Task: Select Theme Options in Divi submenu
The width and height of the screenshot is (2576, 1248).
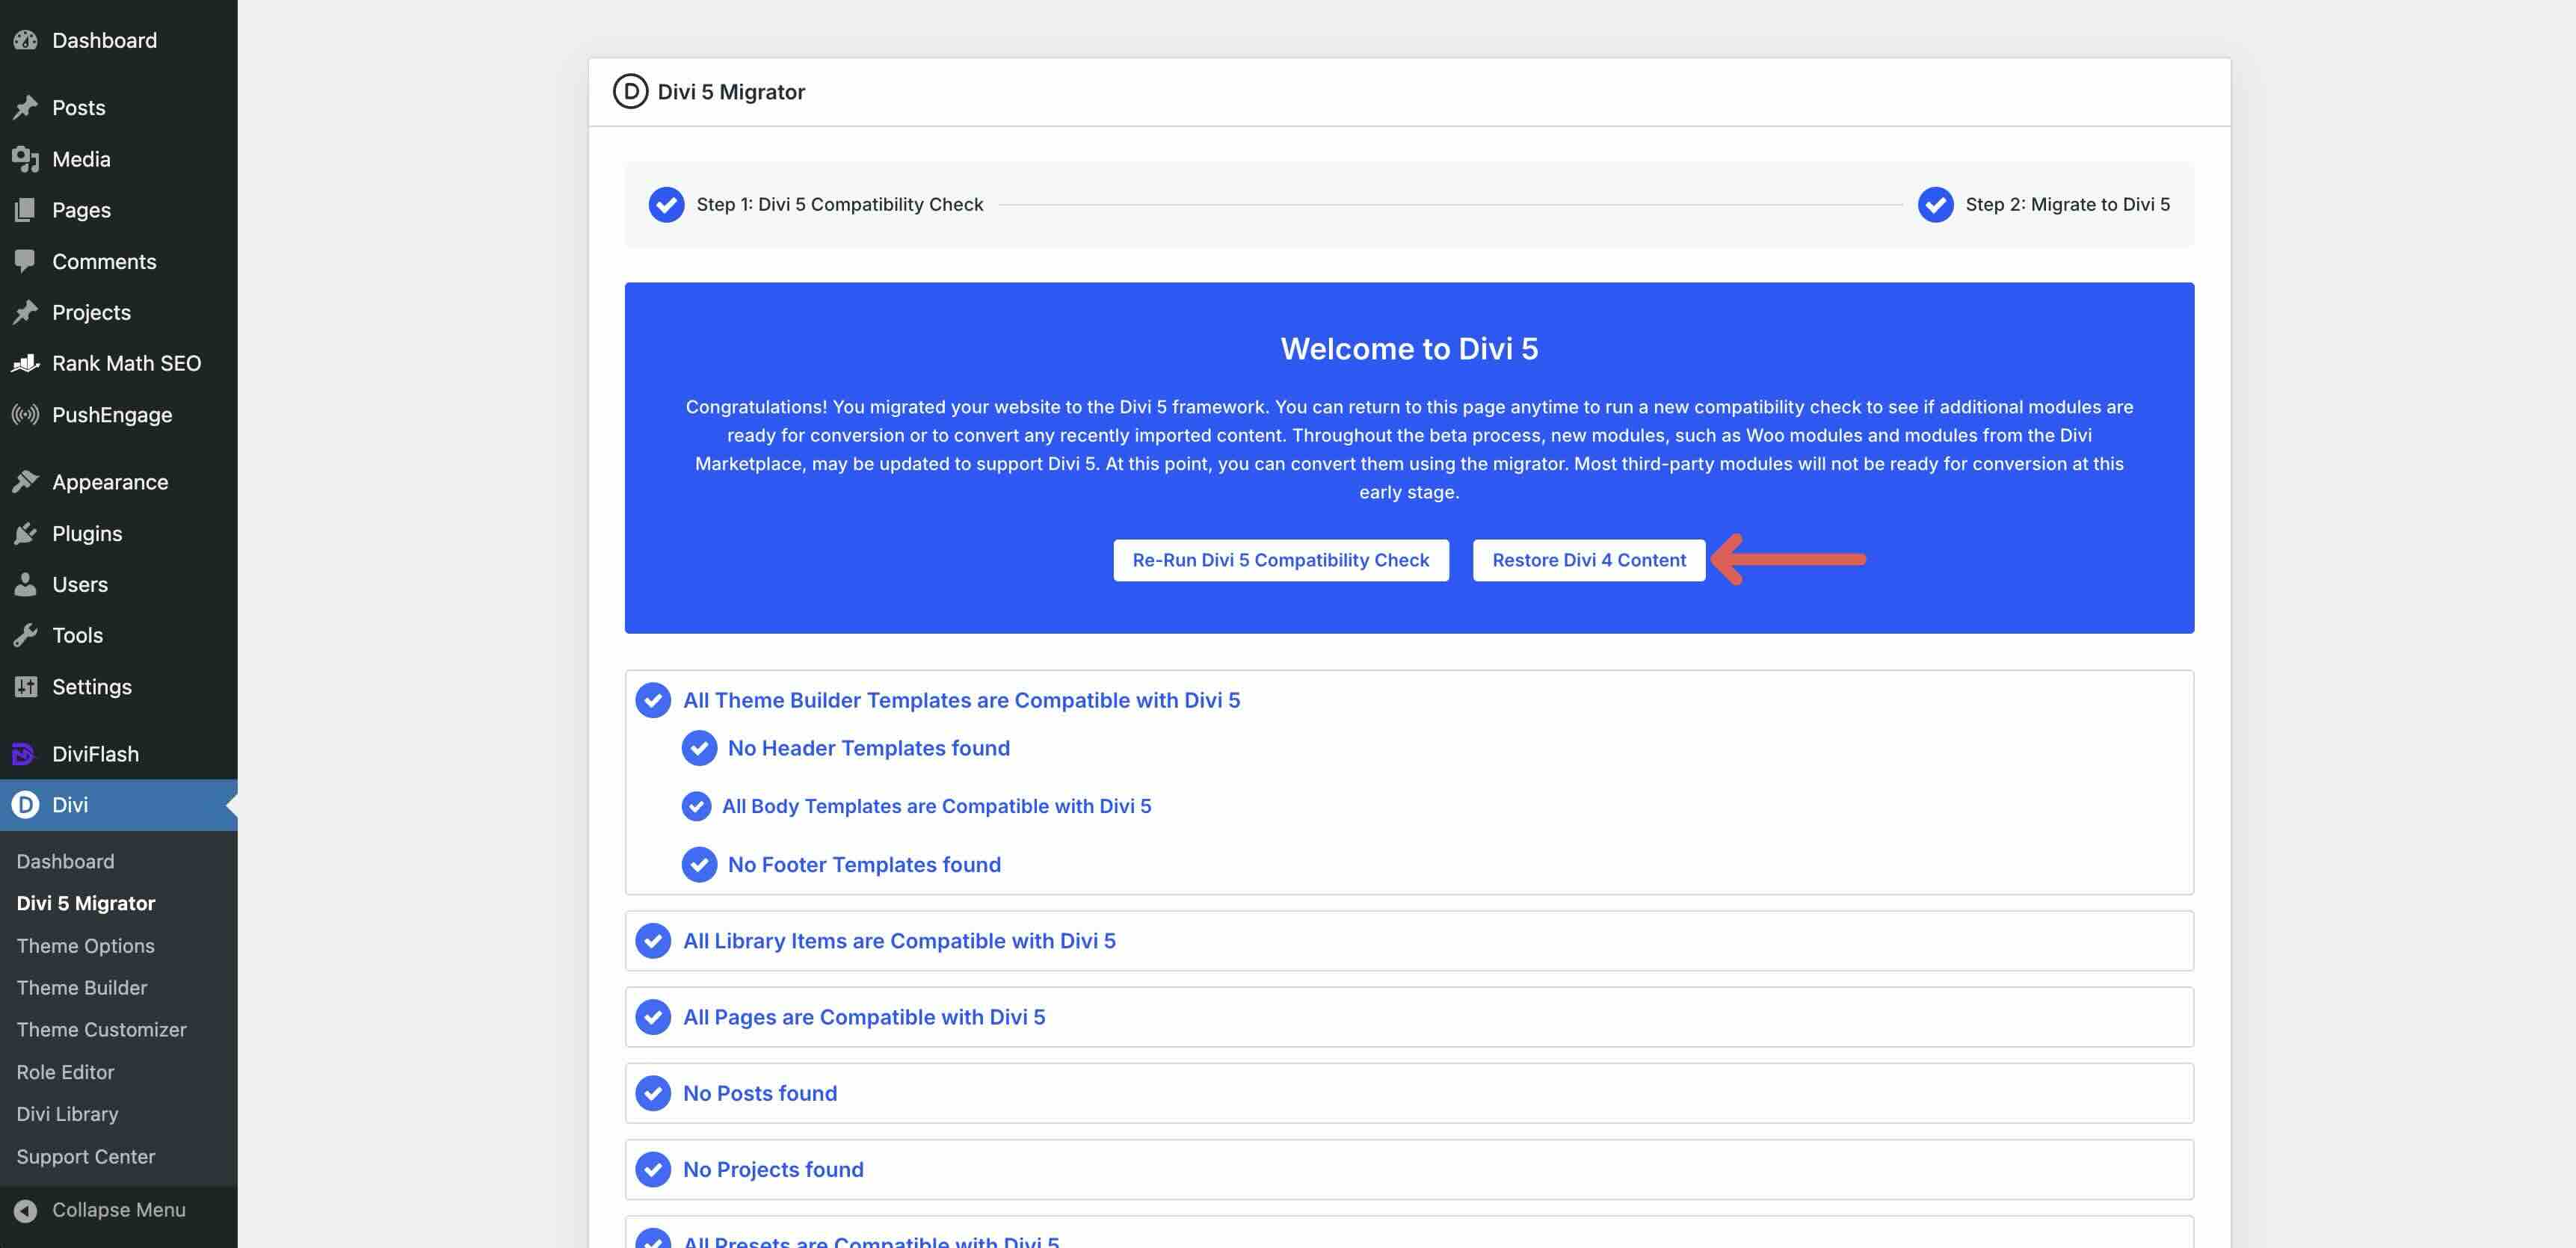Action: point(85,946)
